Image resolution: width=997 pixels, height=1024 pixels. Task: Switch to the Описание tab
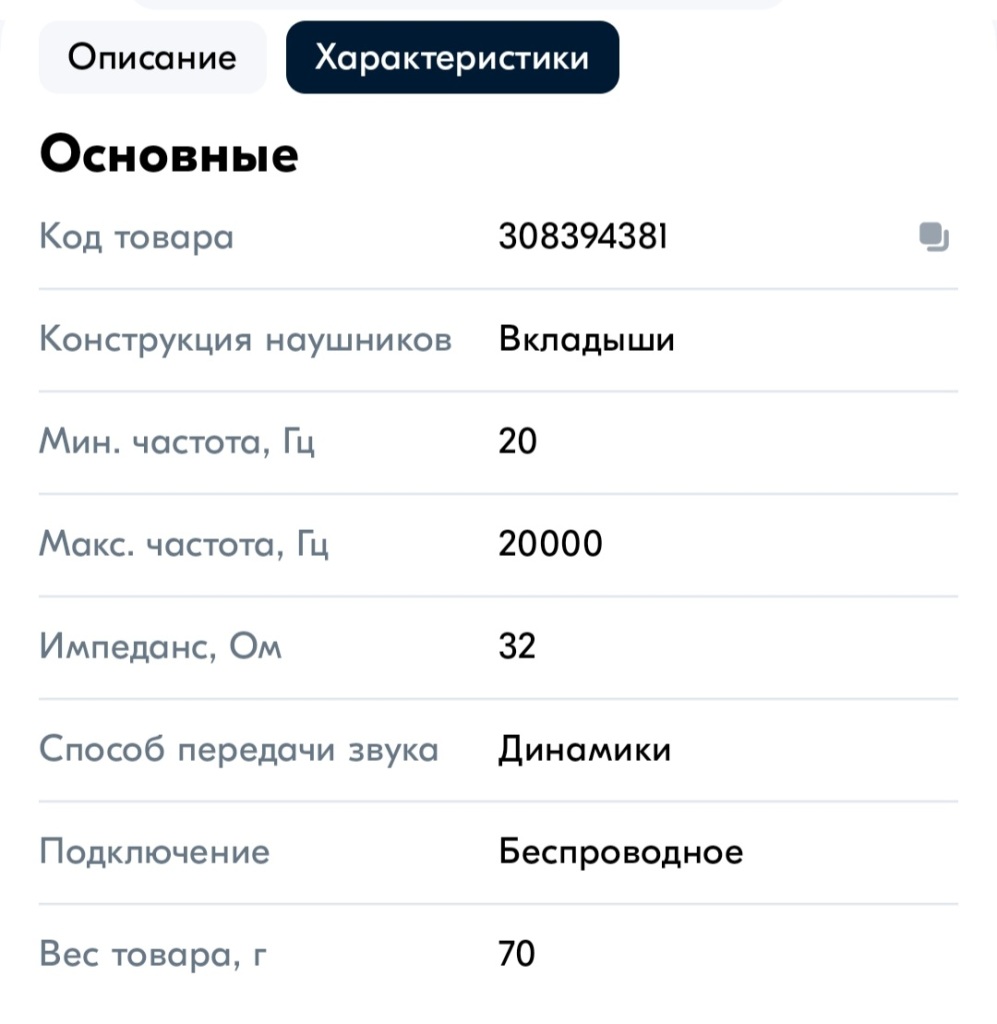pos(152,57)
